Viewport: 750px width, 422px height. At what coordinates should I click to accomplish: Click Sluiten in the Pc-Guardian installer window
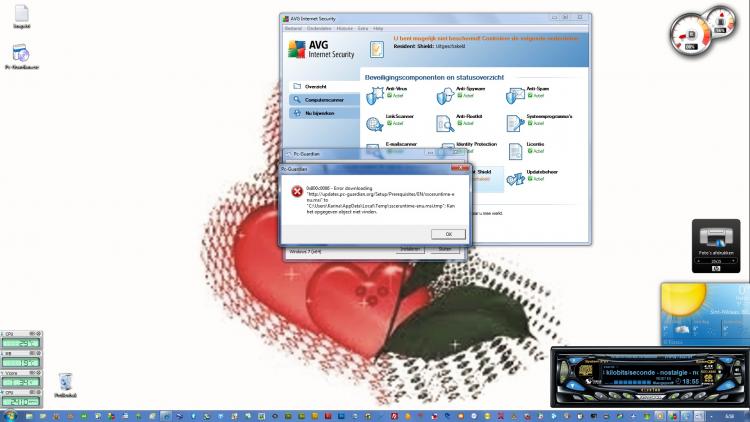(444, 249)
